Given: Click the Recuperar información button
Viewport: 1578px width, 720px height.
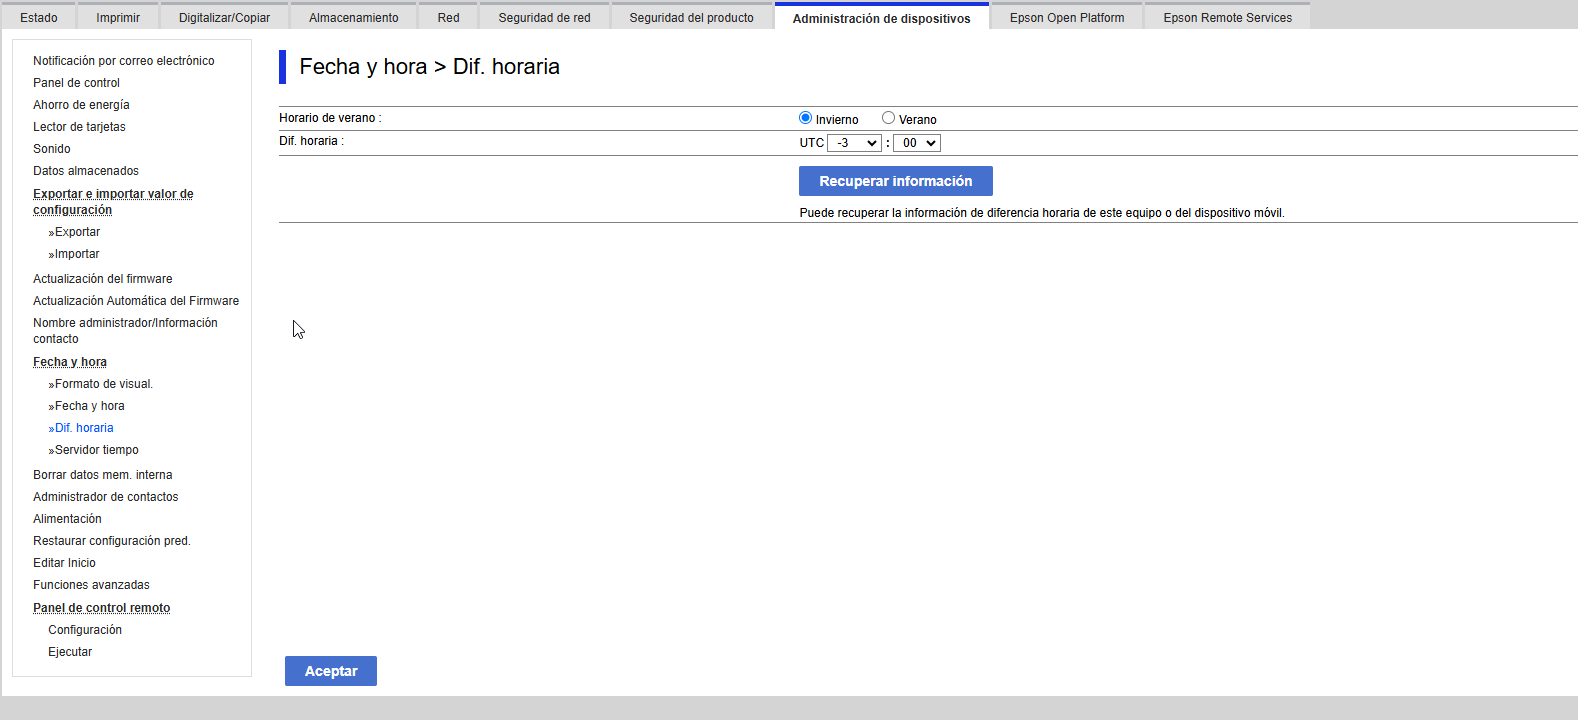Looking at the screenshot, I should (896, 181).
